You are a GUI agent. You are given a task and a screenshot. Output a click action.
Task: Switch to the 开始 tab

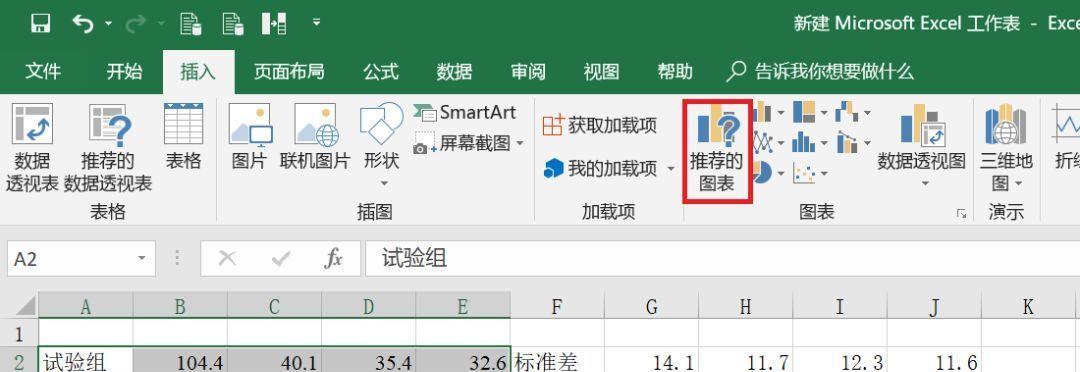pyautogui.click(x=125, y=72)
